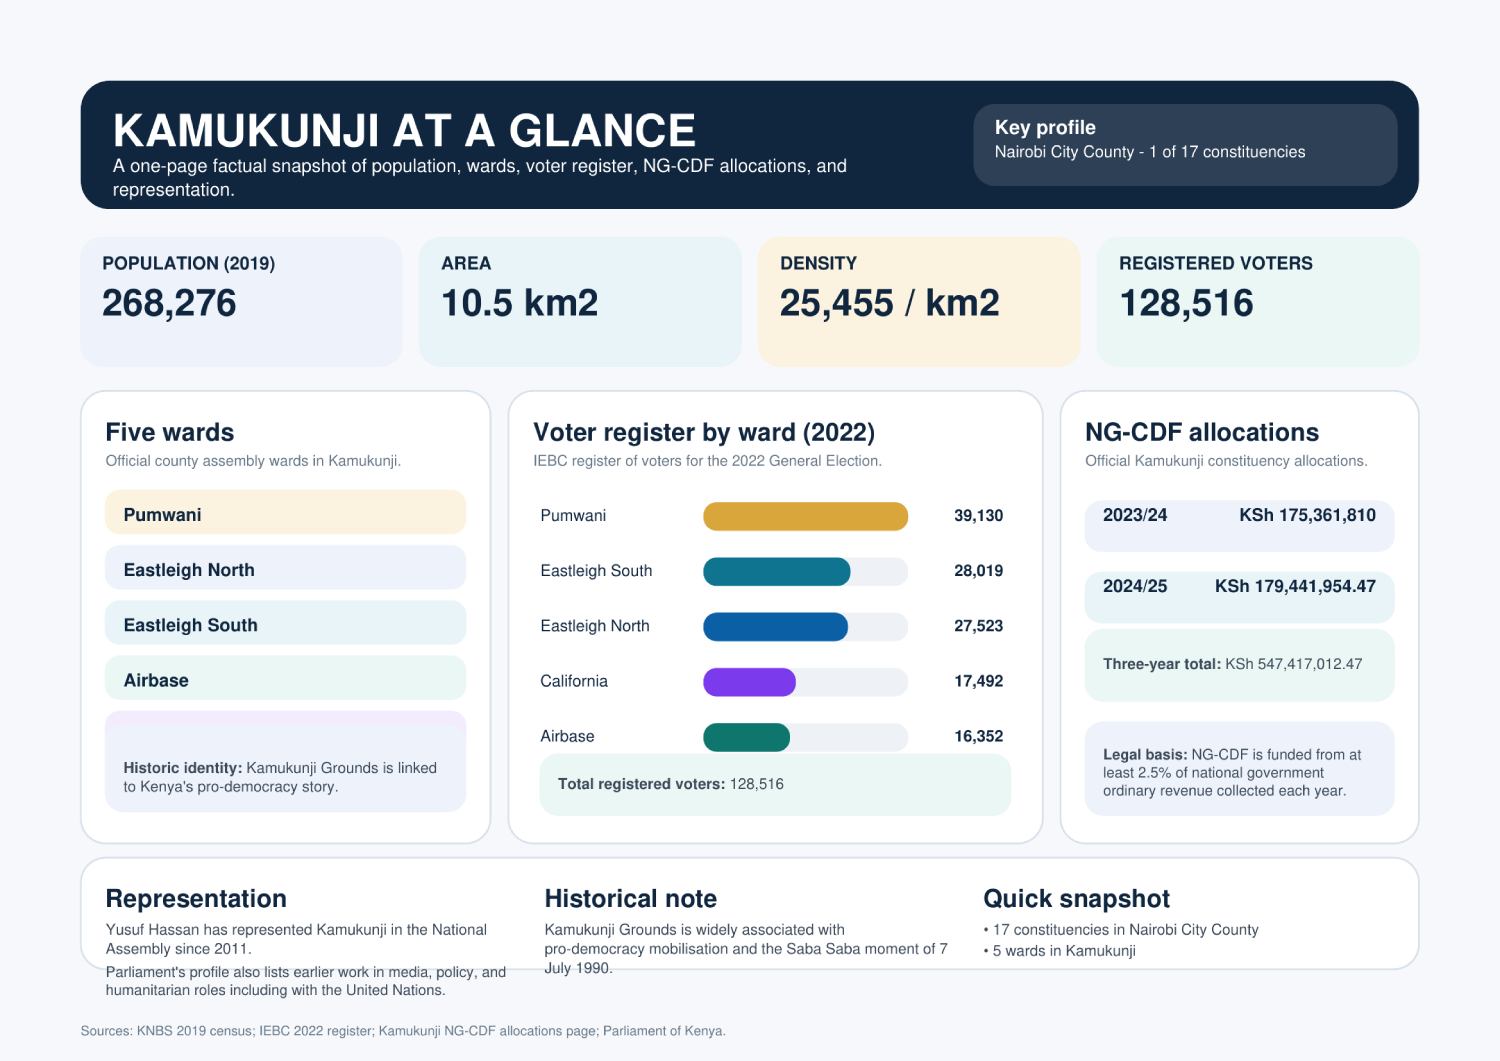Click the teal Airbase voter bar
The width and height of the screenshot is (1500, 1061).
(x=746, y=736)
